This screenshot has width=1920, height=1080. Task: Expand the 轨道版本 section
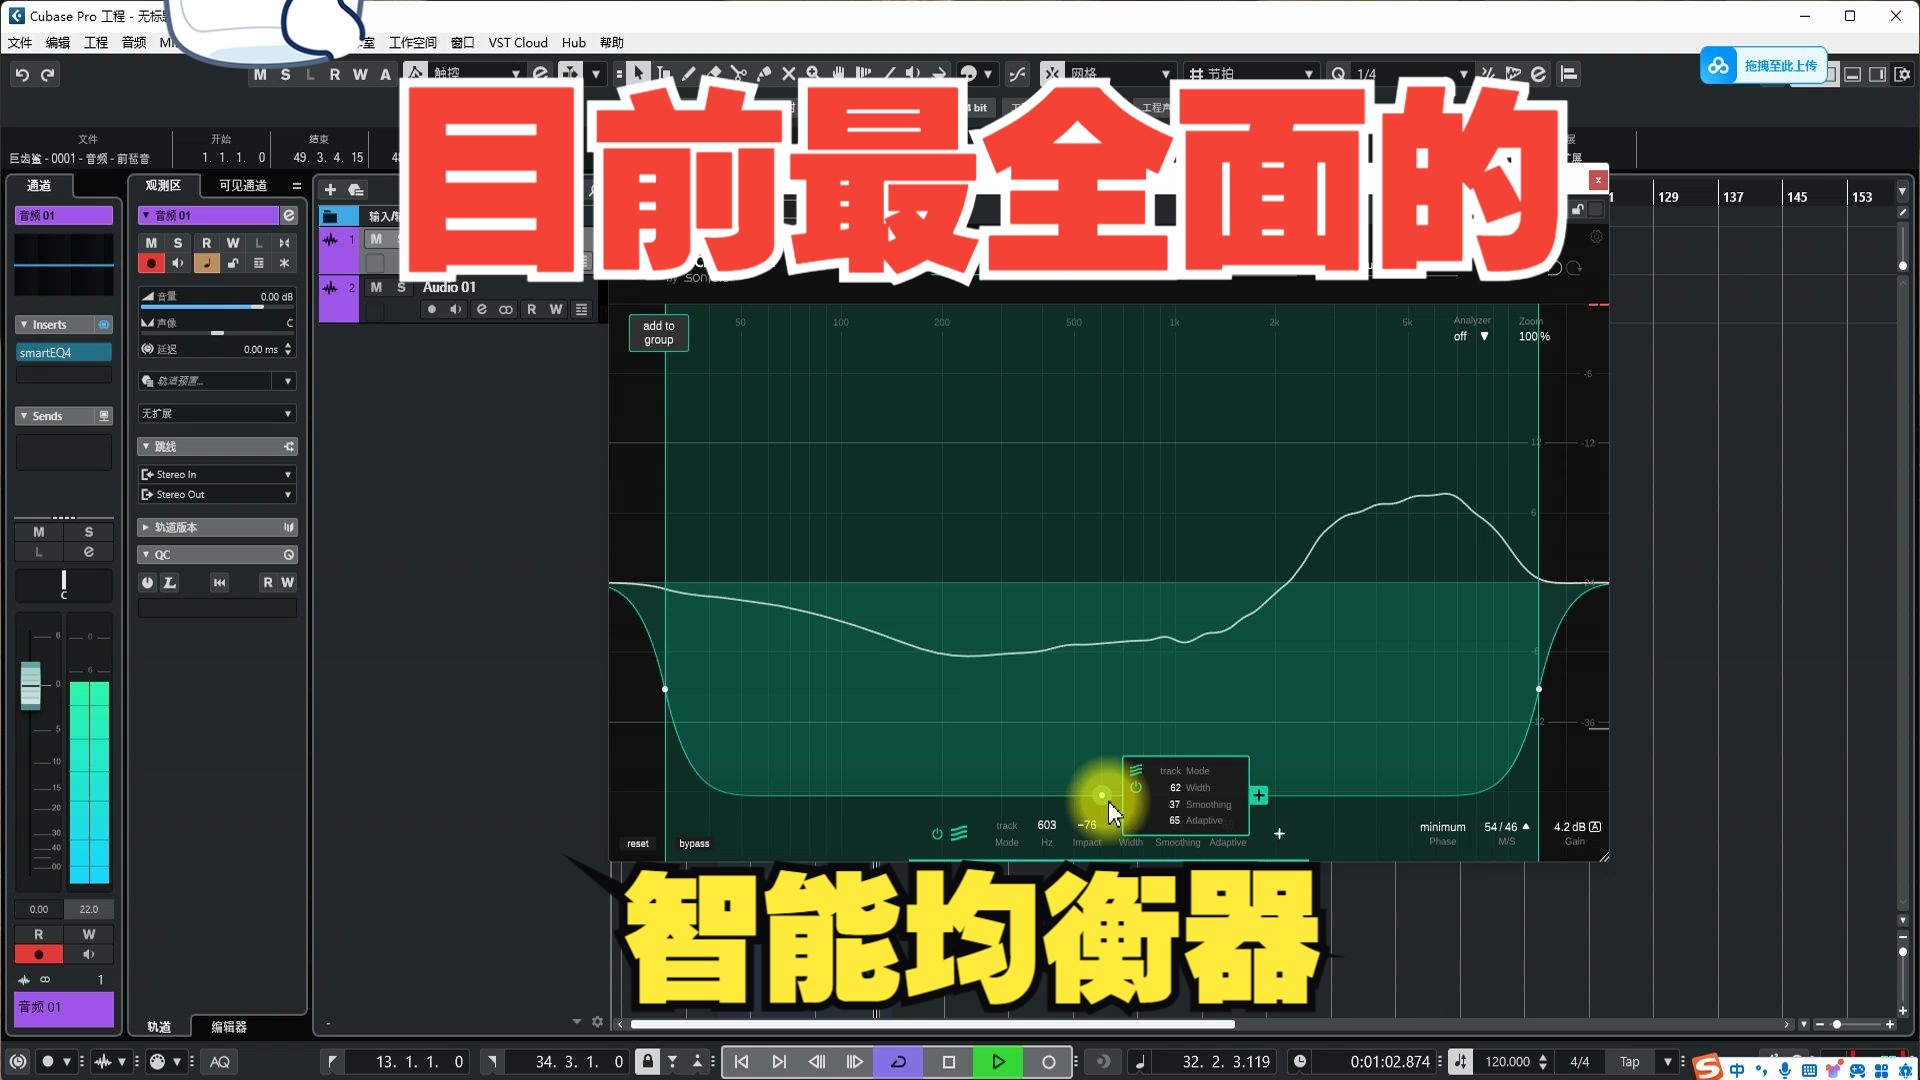(x=146, y=527)
